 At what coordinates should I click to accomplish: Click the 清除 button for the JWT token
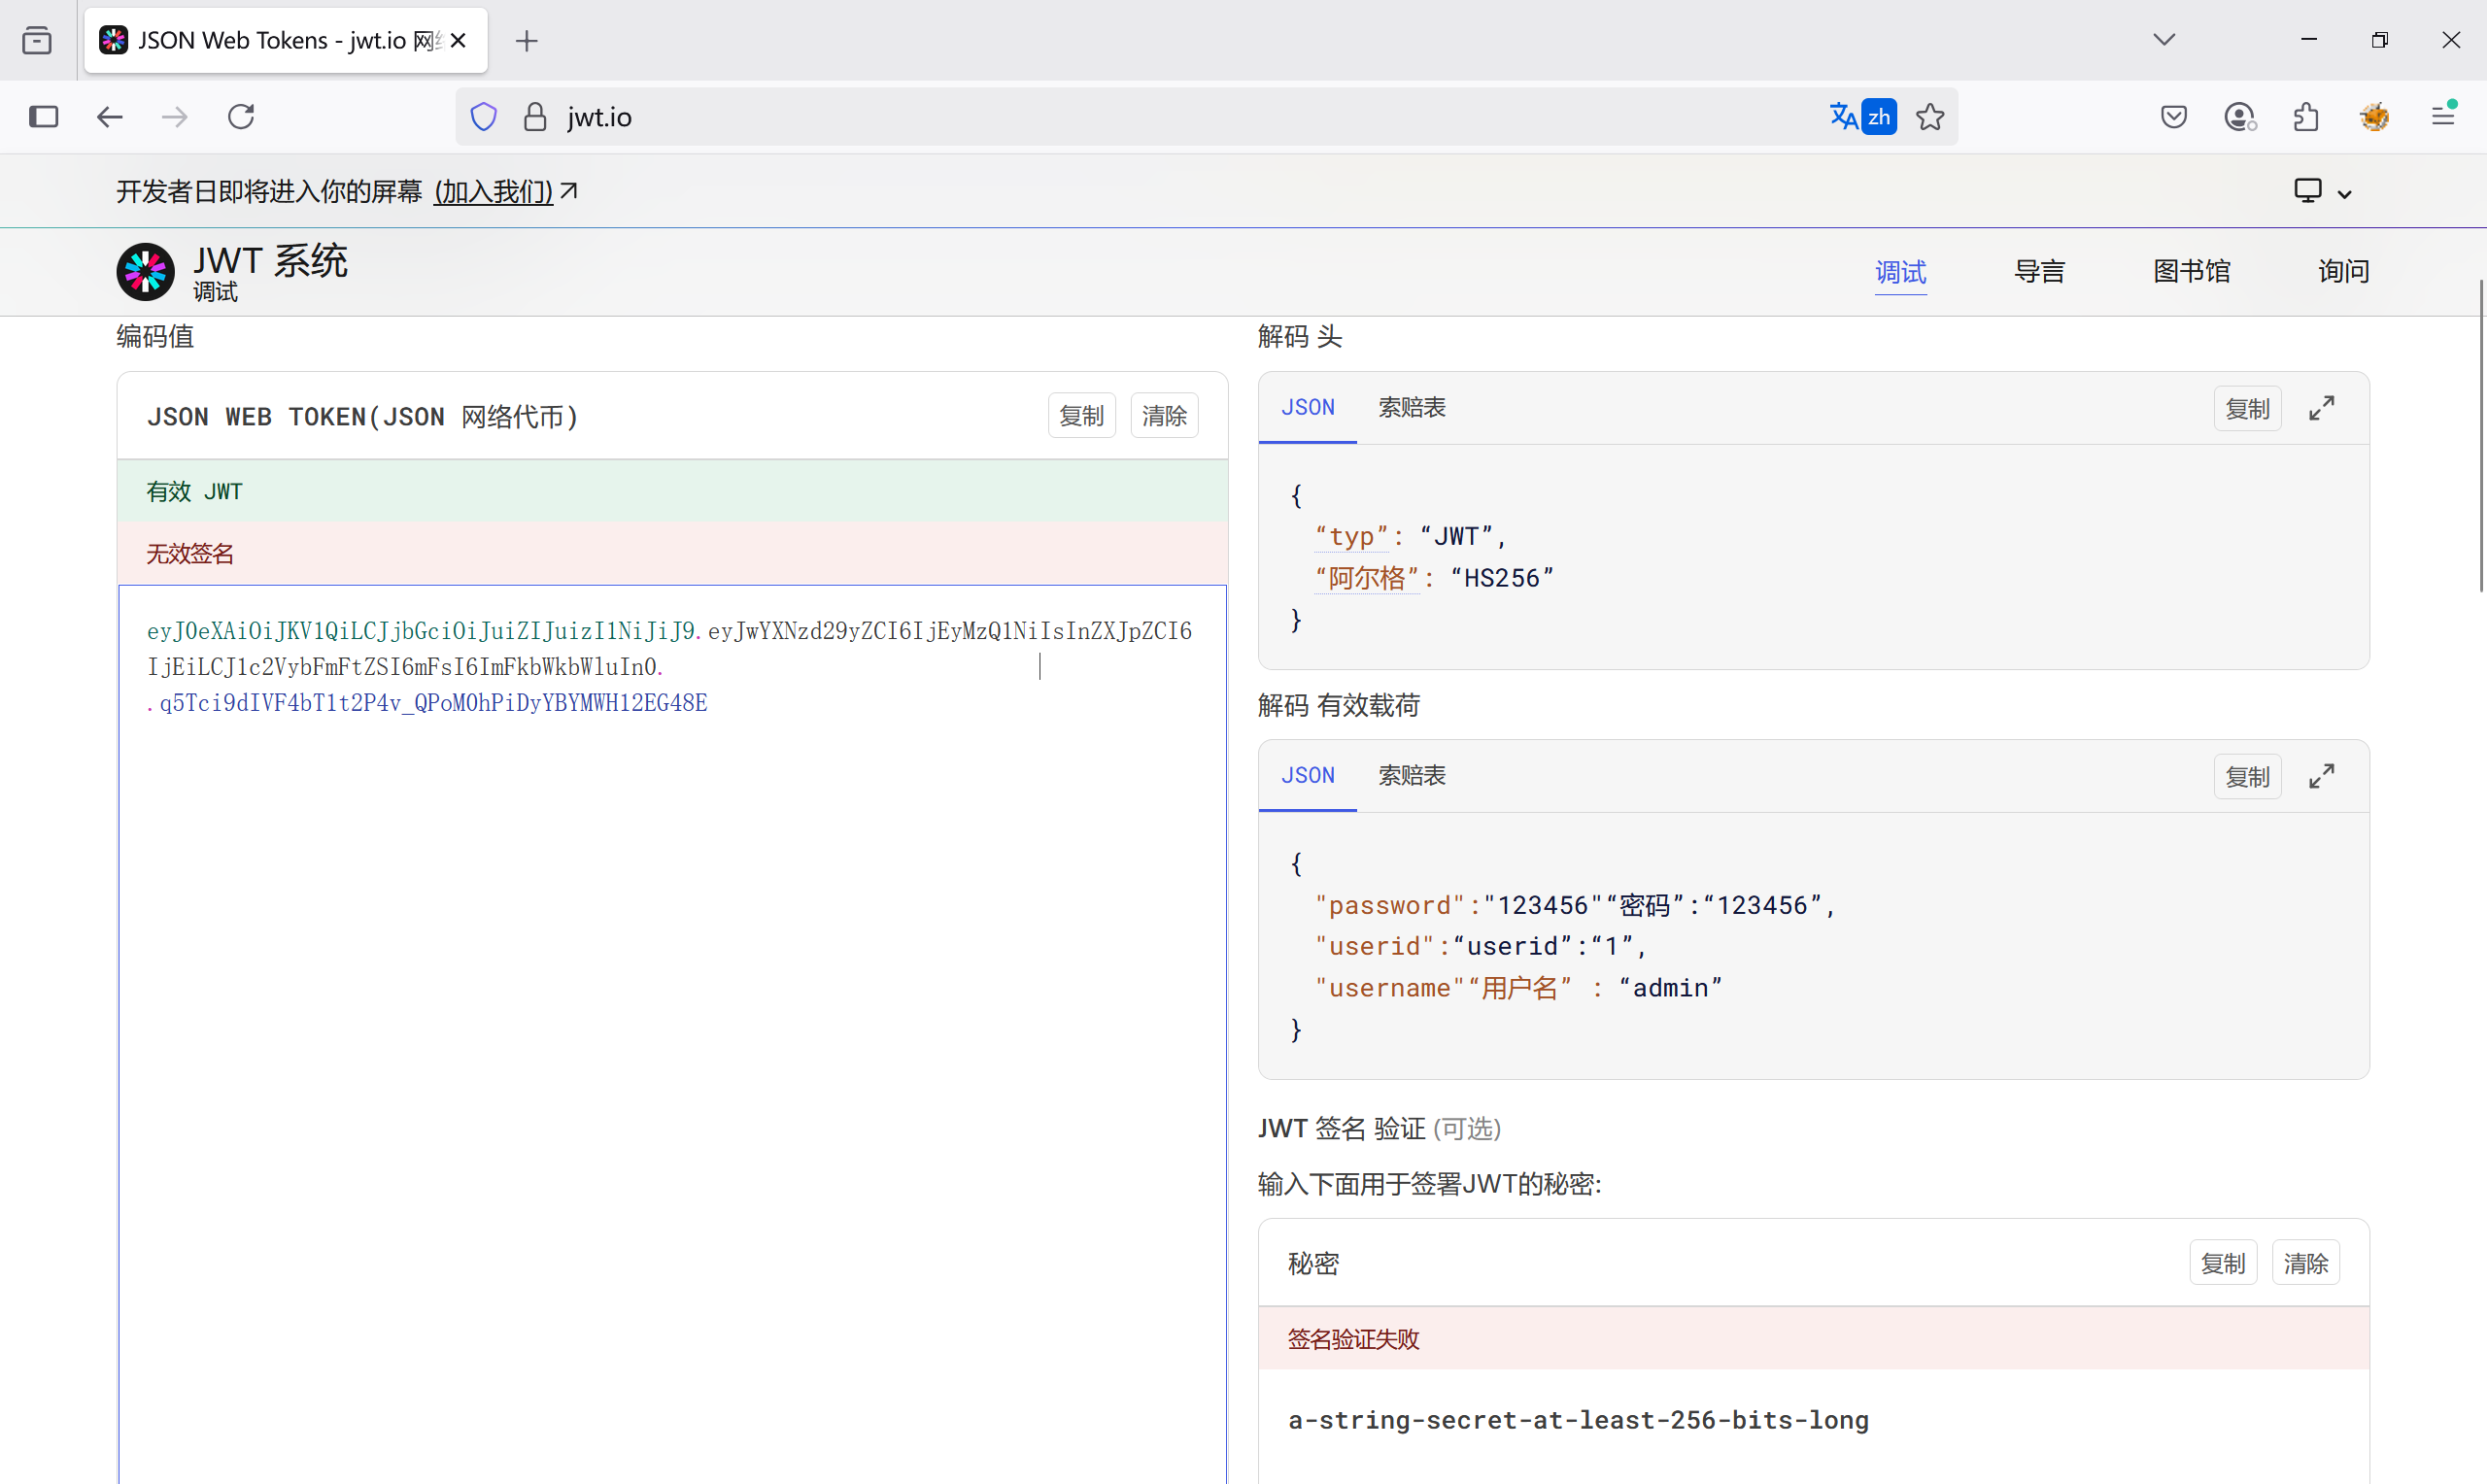click(1164, 416)
